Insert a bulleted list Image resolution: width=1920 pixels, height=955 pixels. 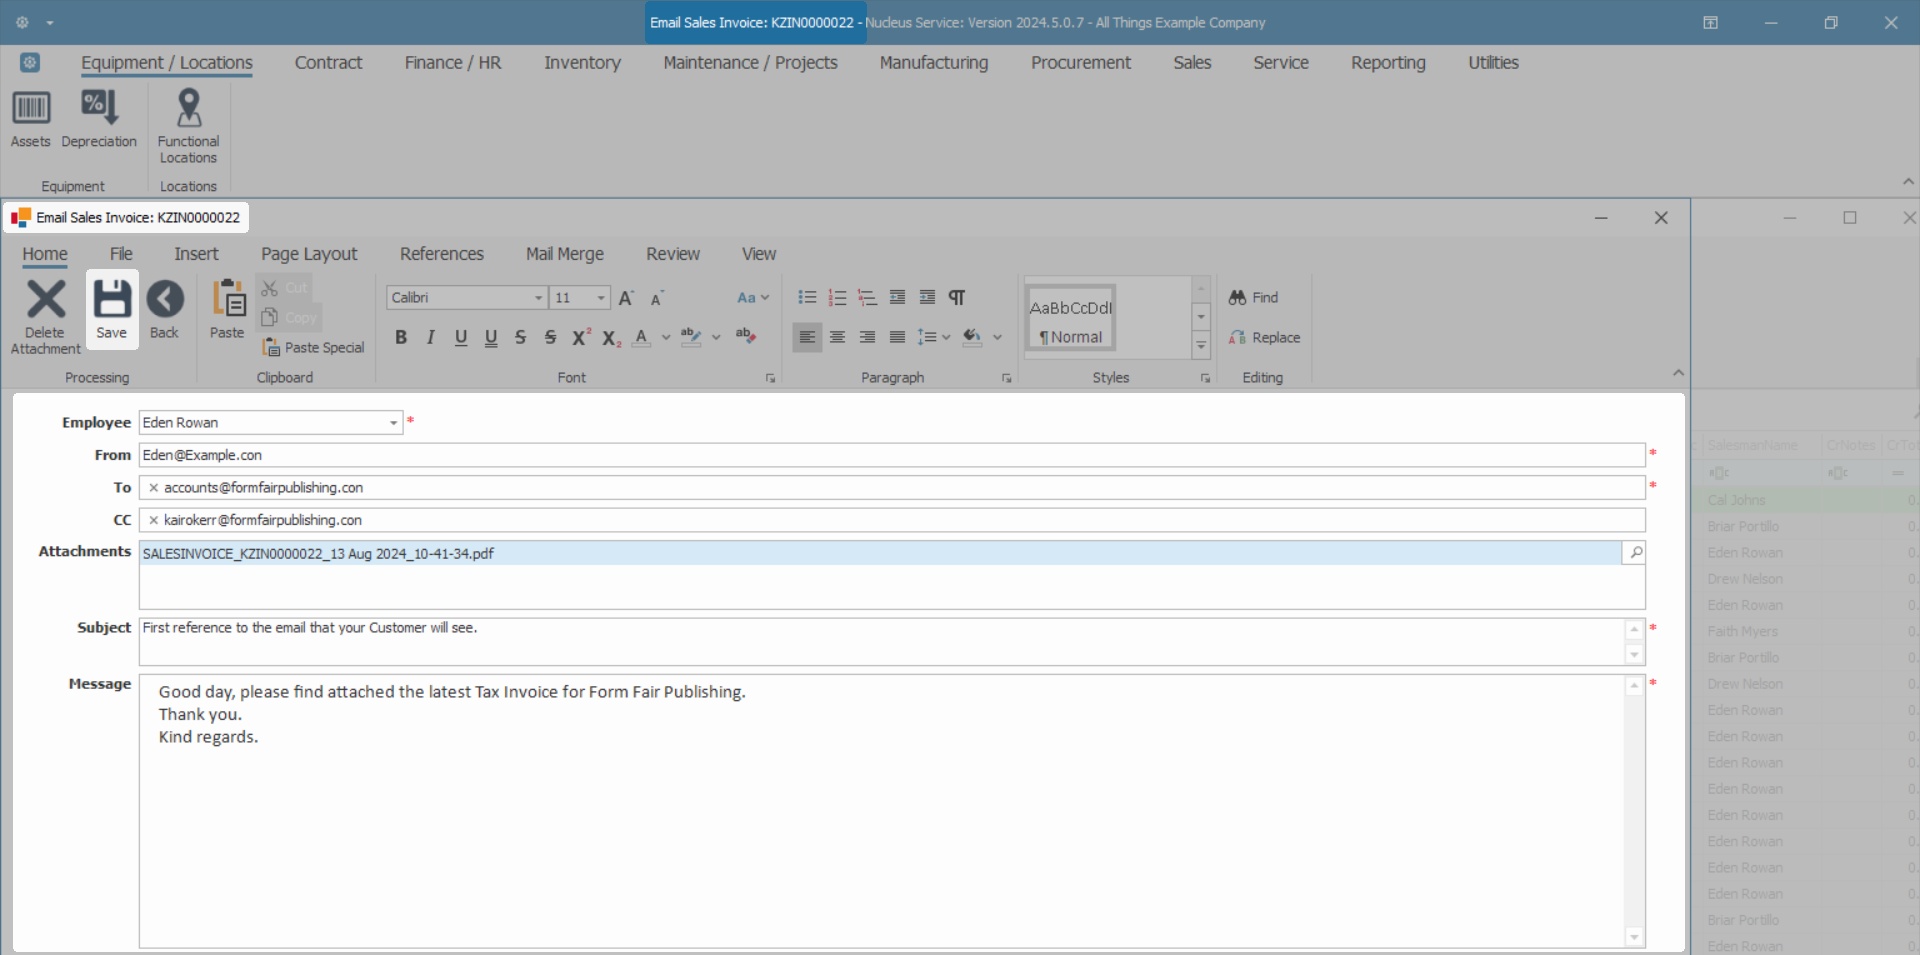(x=807, y=298)
